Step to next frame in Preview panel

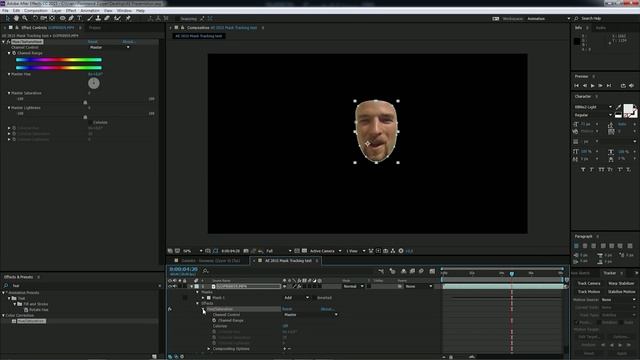[600, 86]
